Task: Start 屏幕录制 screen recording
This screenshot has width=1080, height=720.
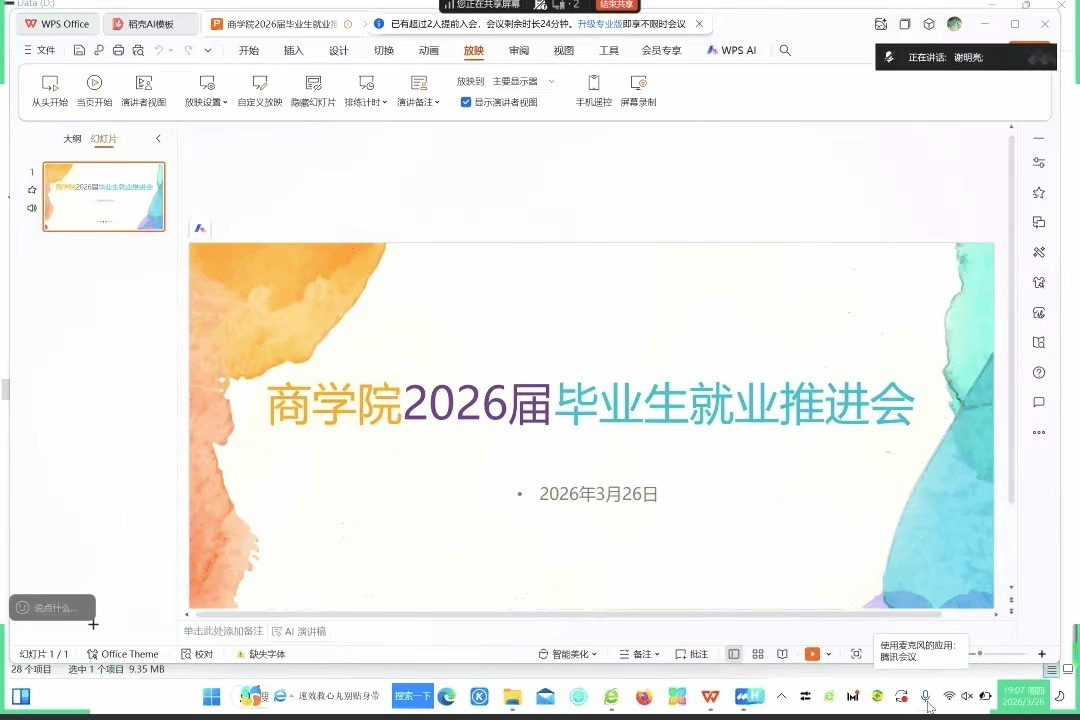Action: [x=638, y=83]
